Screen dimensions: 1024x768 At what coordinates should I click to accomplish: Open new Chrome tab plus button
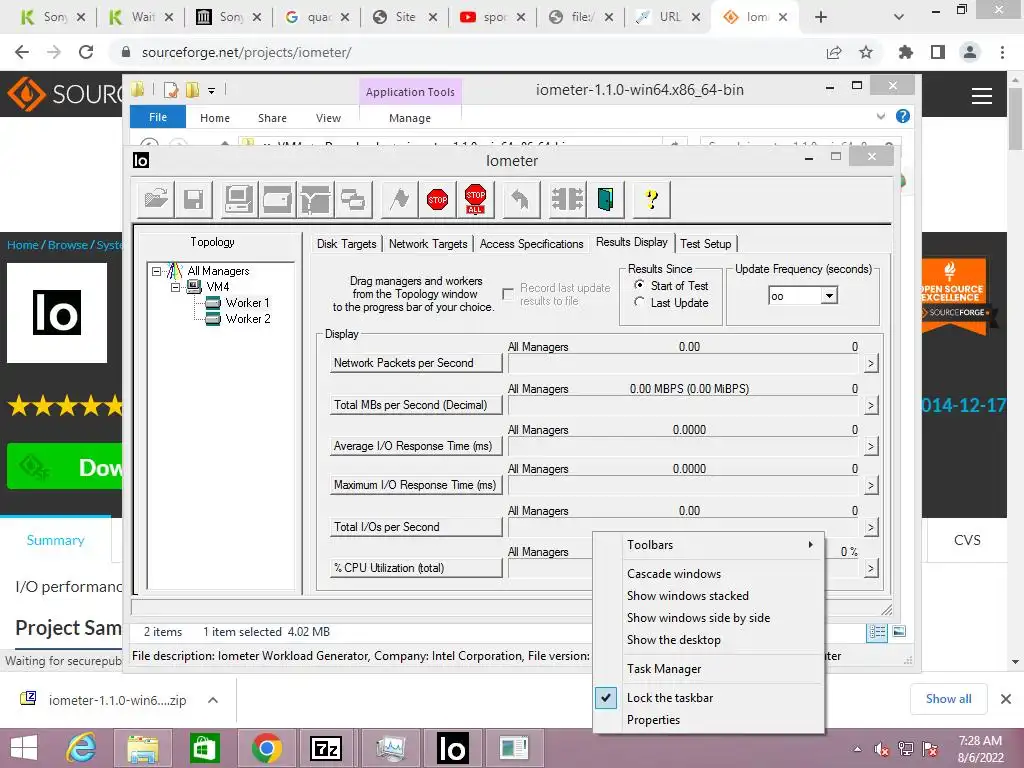[821, 17]
